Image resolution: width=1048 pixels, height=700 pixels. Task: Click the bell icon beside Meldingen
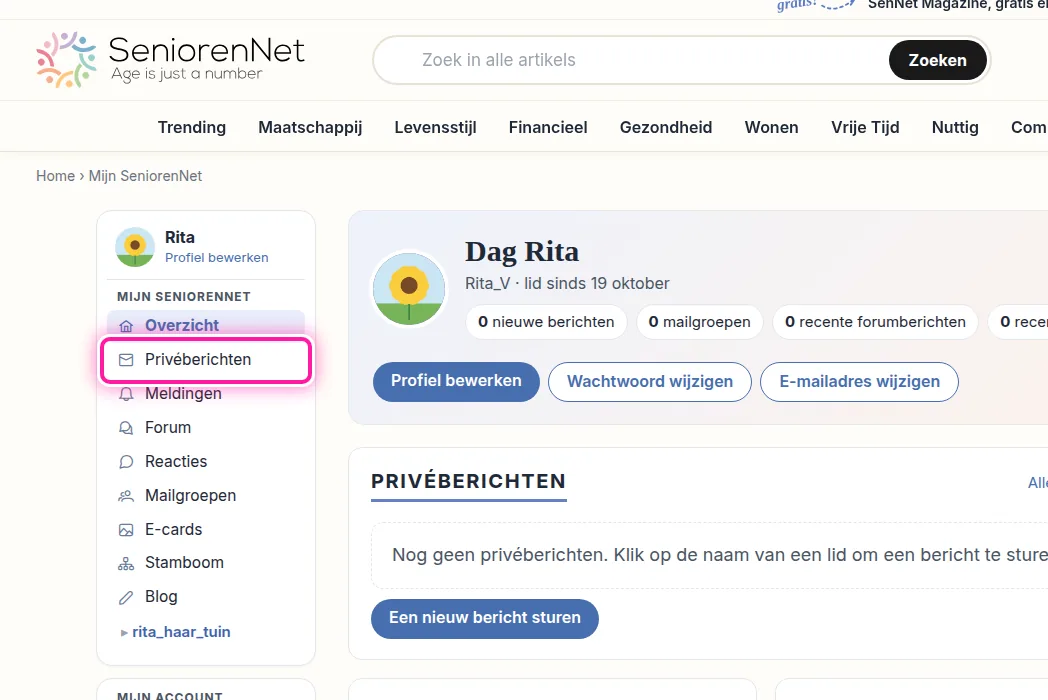[126, 394]
